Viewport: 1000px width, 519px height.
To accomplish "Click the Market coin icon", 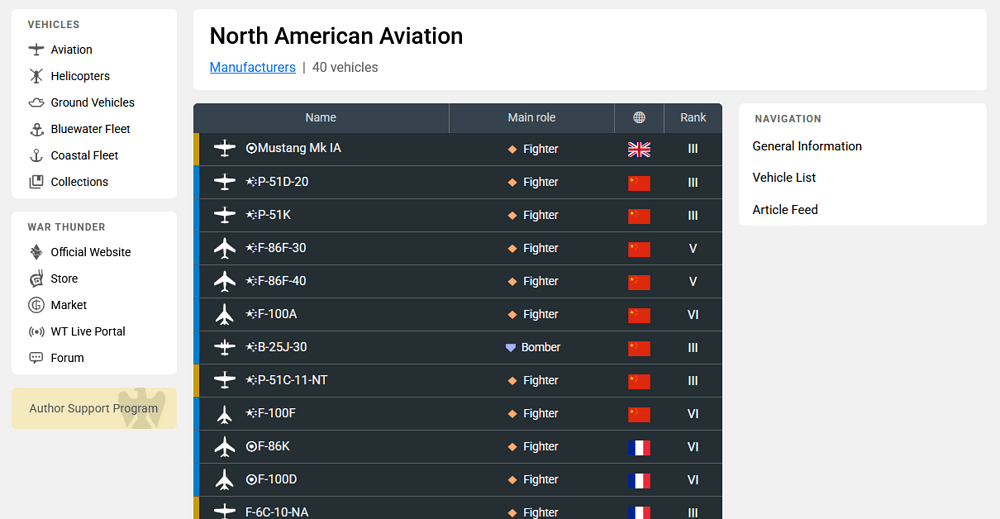I will tap(36, 305).
